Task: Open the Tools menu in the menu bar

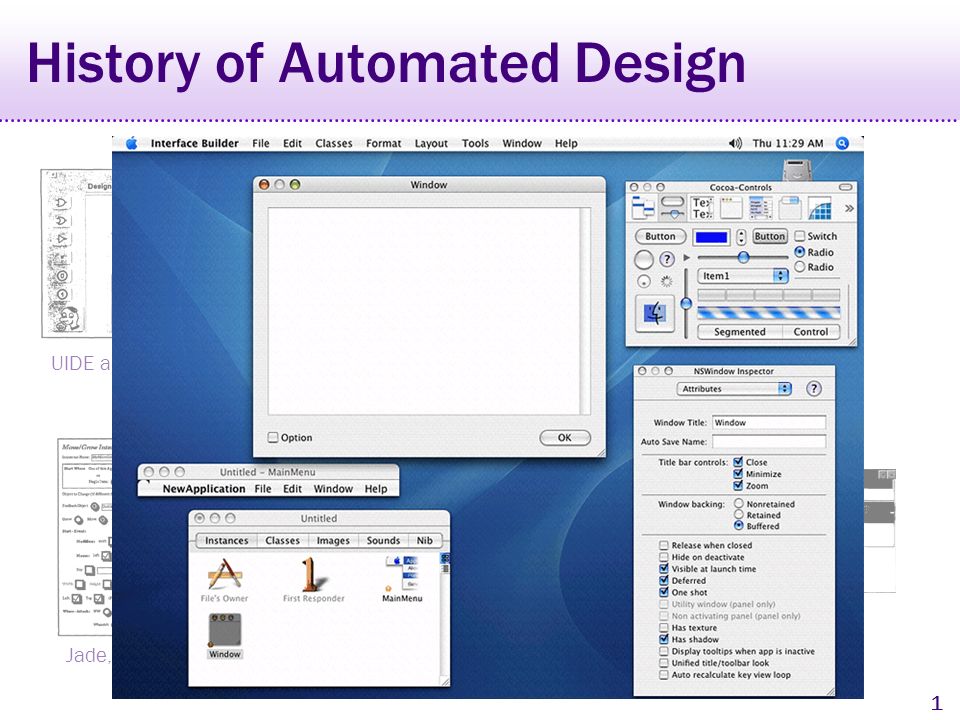Action: 475,143
